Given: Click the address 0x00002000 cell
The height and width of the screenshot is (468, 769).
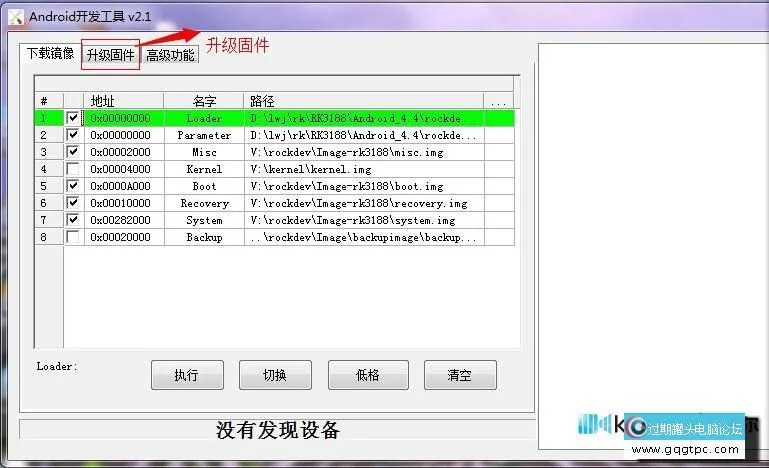Looking at the screenshot, I should [124, 152].
